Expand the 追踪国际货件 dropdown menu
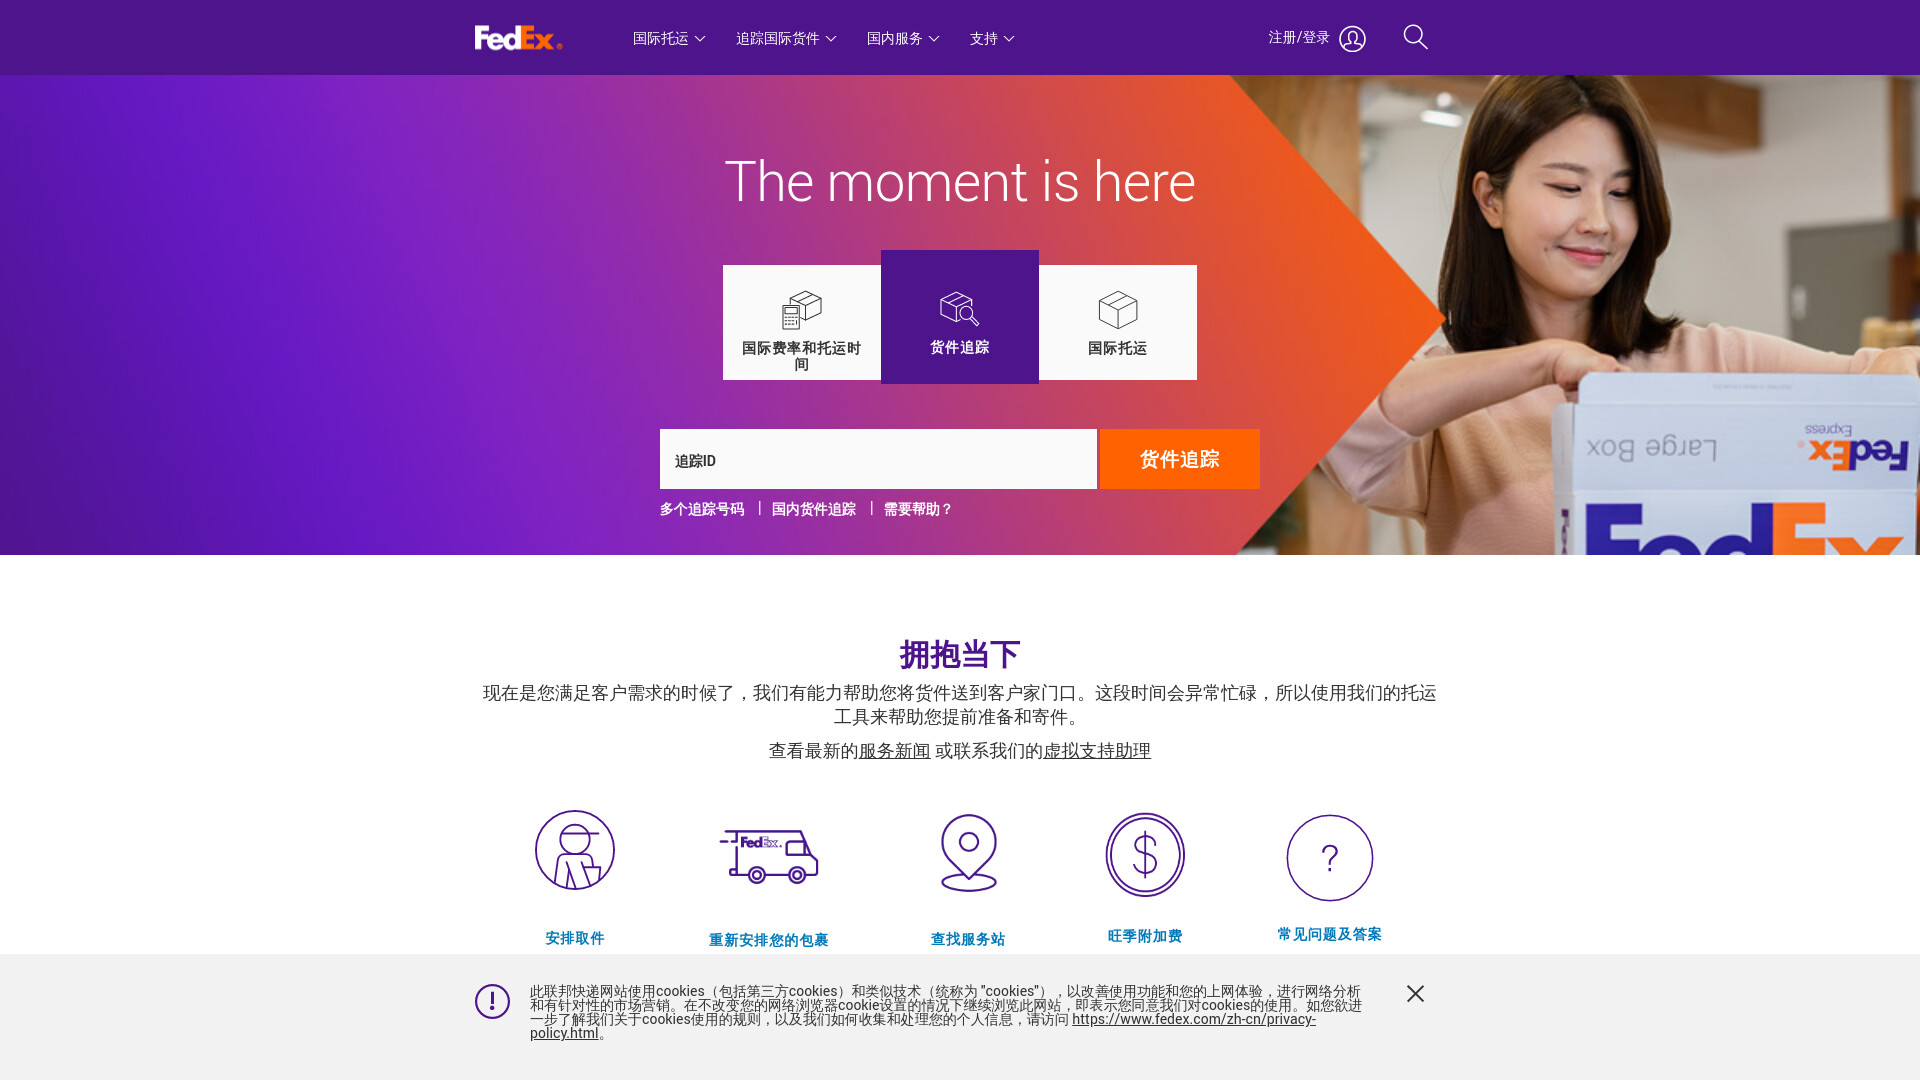Viewport: 1920px width, 1080px height. coord(786,38)
